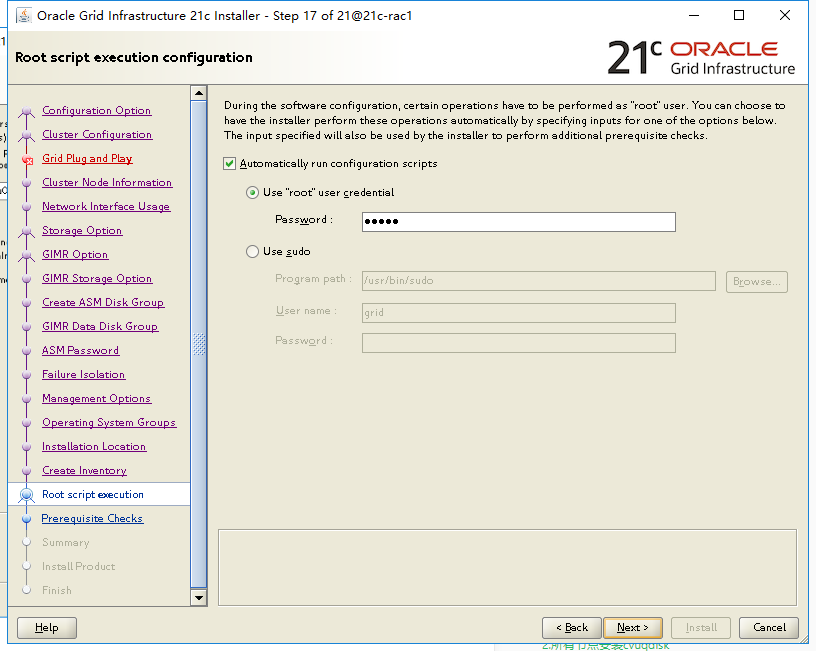
Task: Click the step list scroll up arrow
Action: pyautogui.click(x=199, y=93)
